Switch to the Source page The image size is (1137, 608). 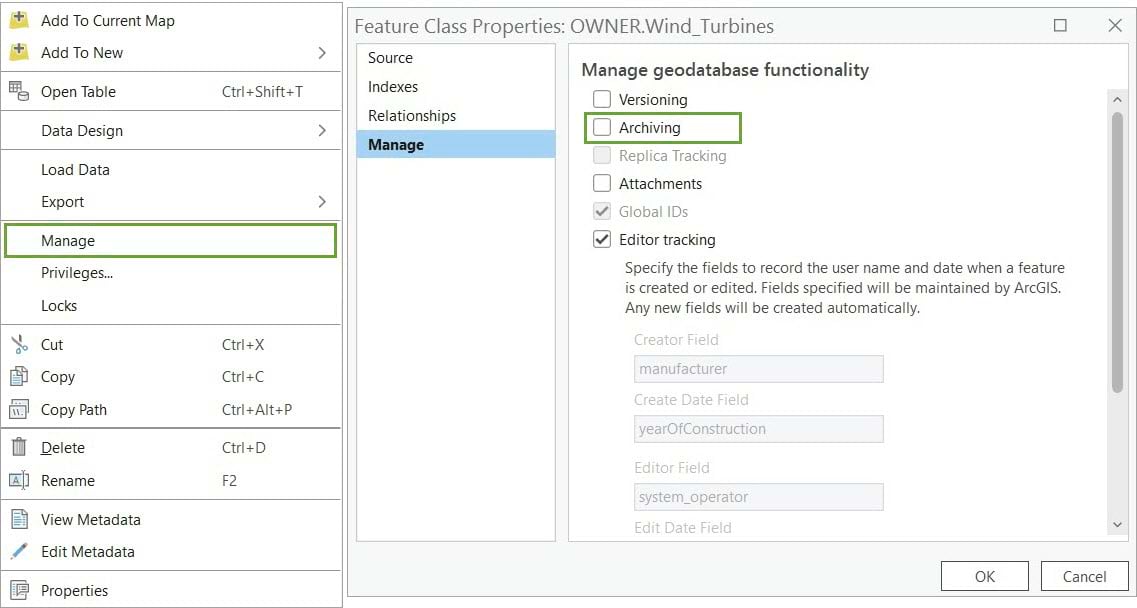[389, 58]
